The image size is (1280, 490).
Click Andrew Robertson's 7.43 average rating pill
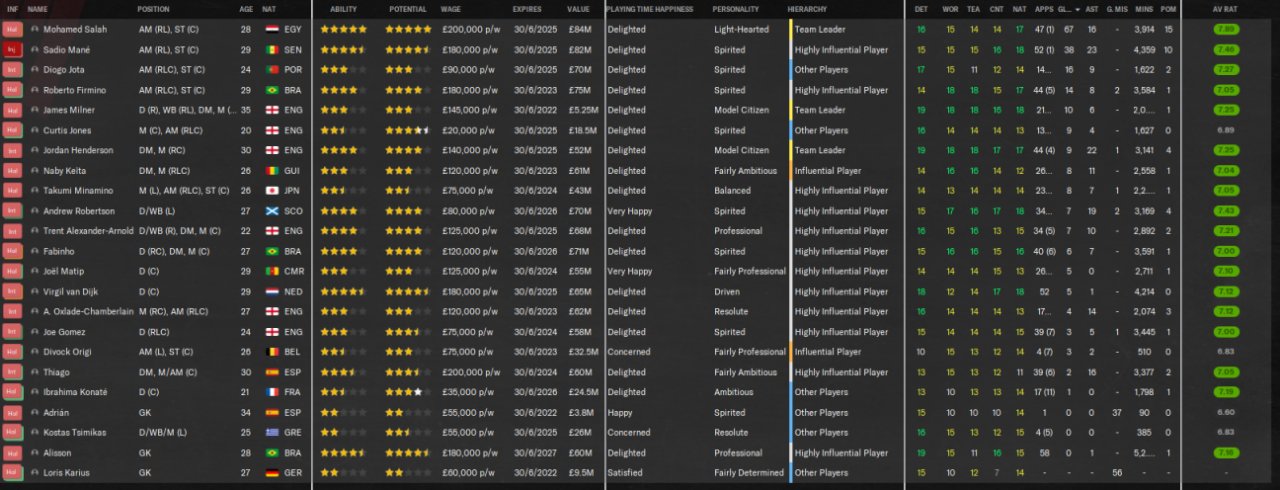click(x=1225, y=211)
